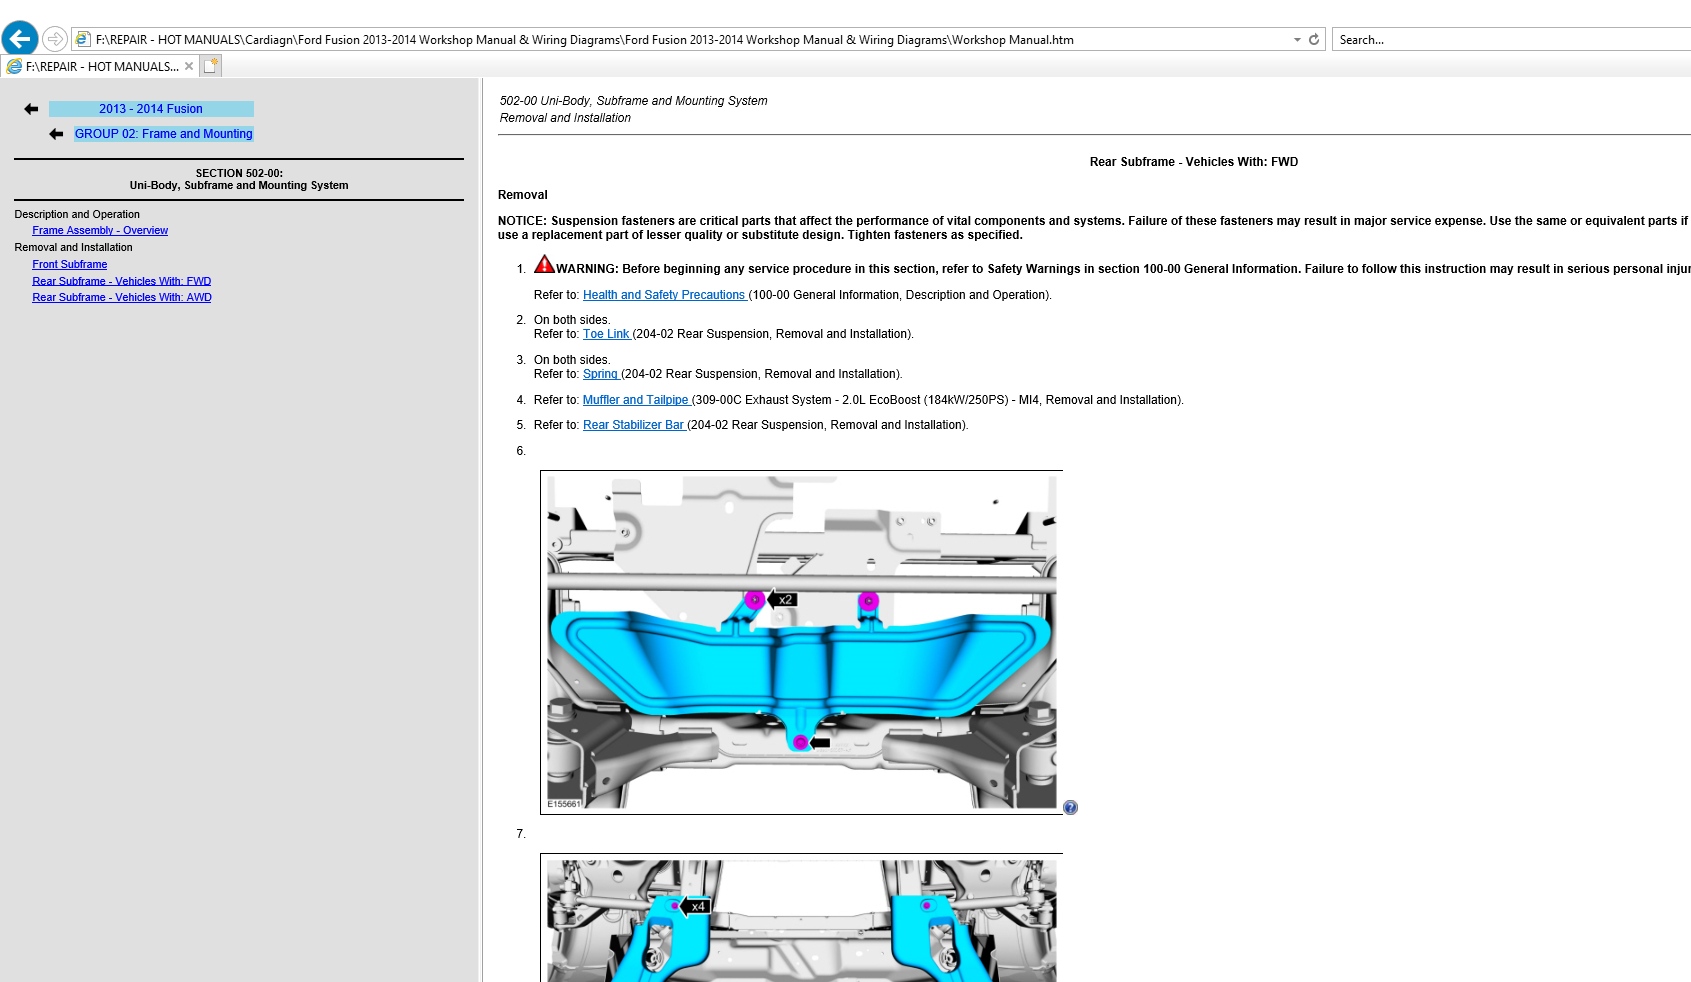
Task: Open a new browser tab
Action: pyautogui.click(x=210, y=65)
